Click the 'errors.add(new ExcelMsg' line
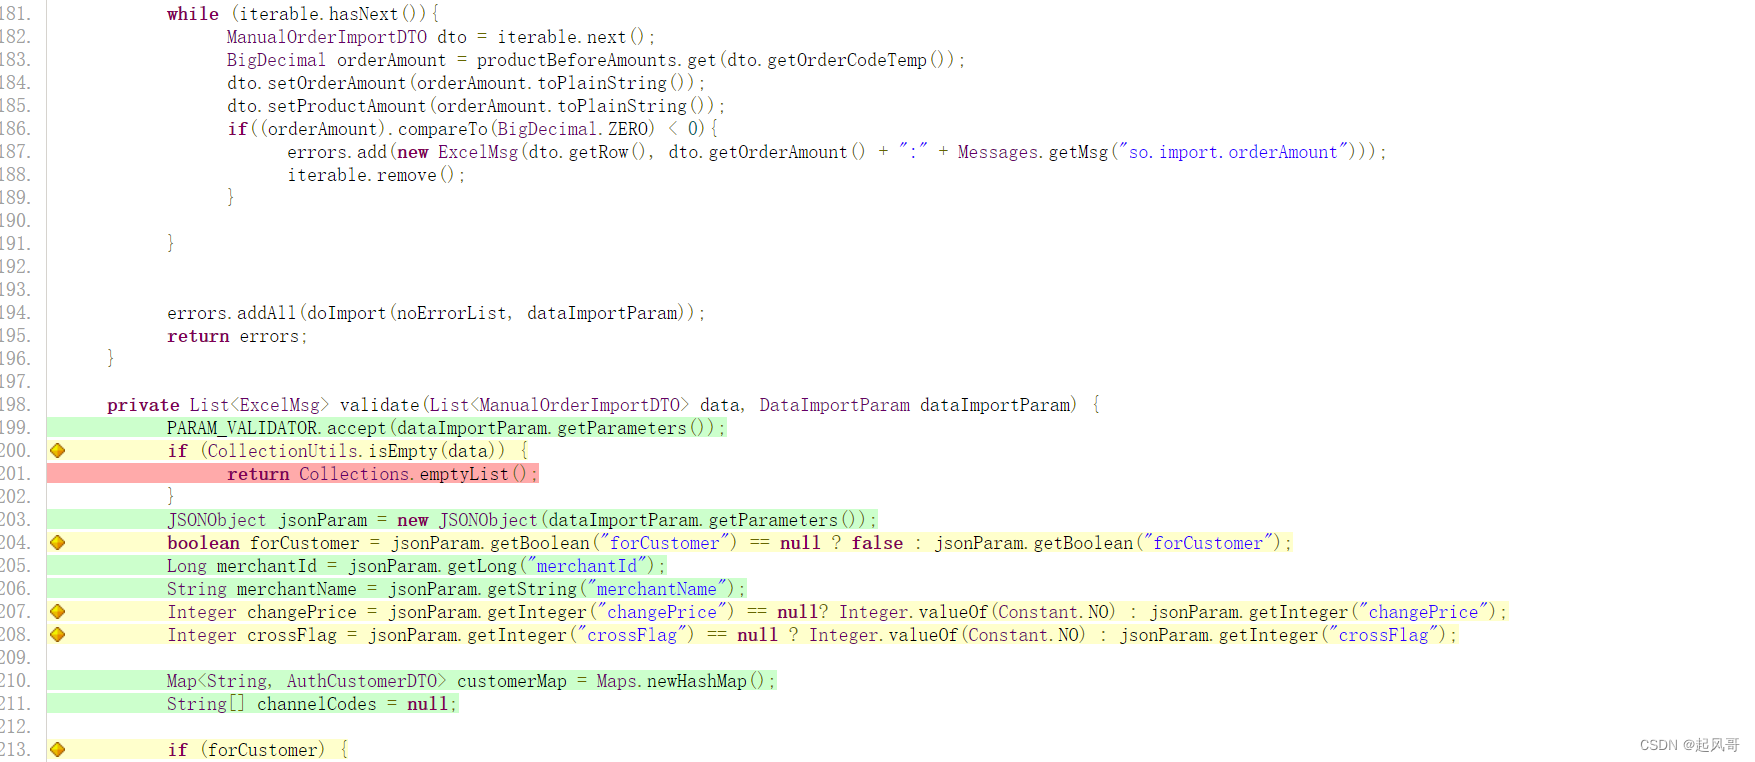The height and width of the screenshot is (762, 1755). click(837, 152)
